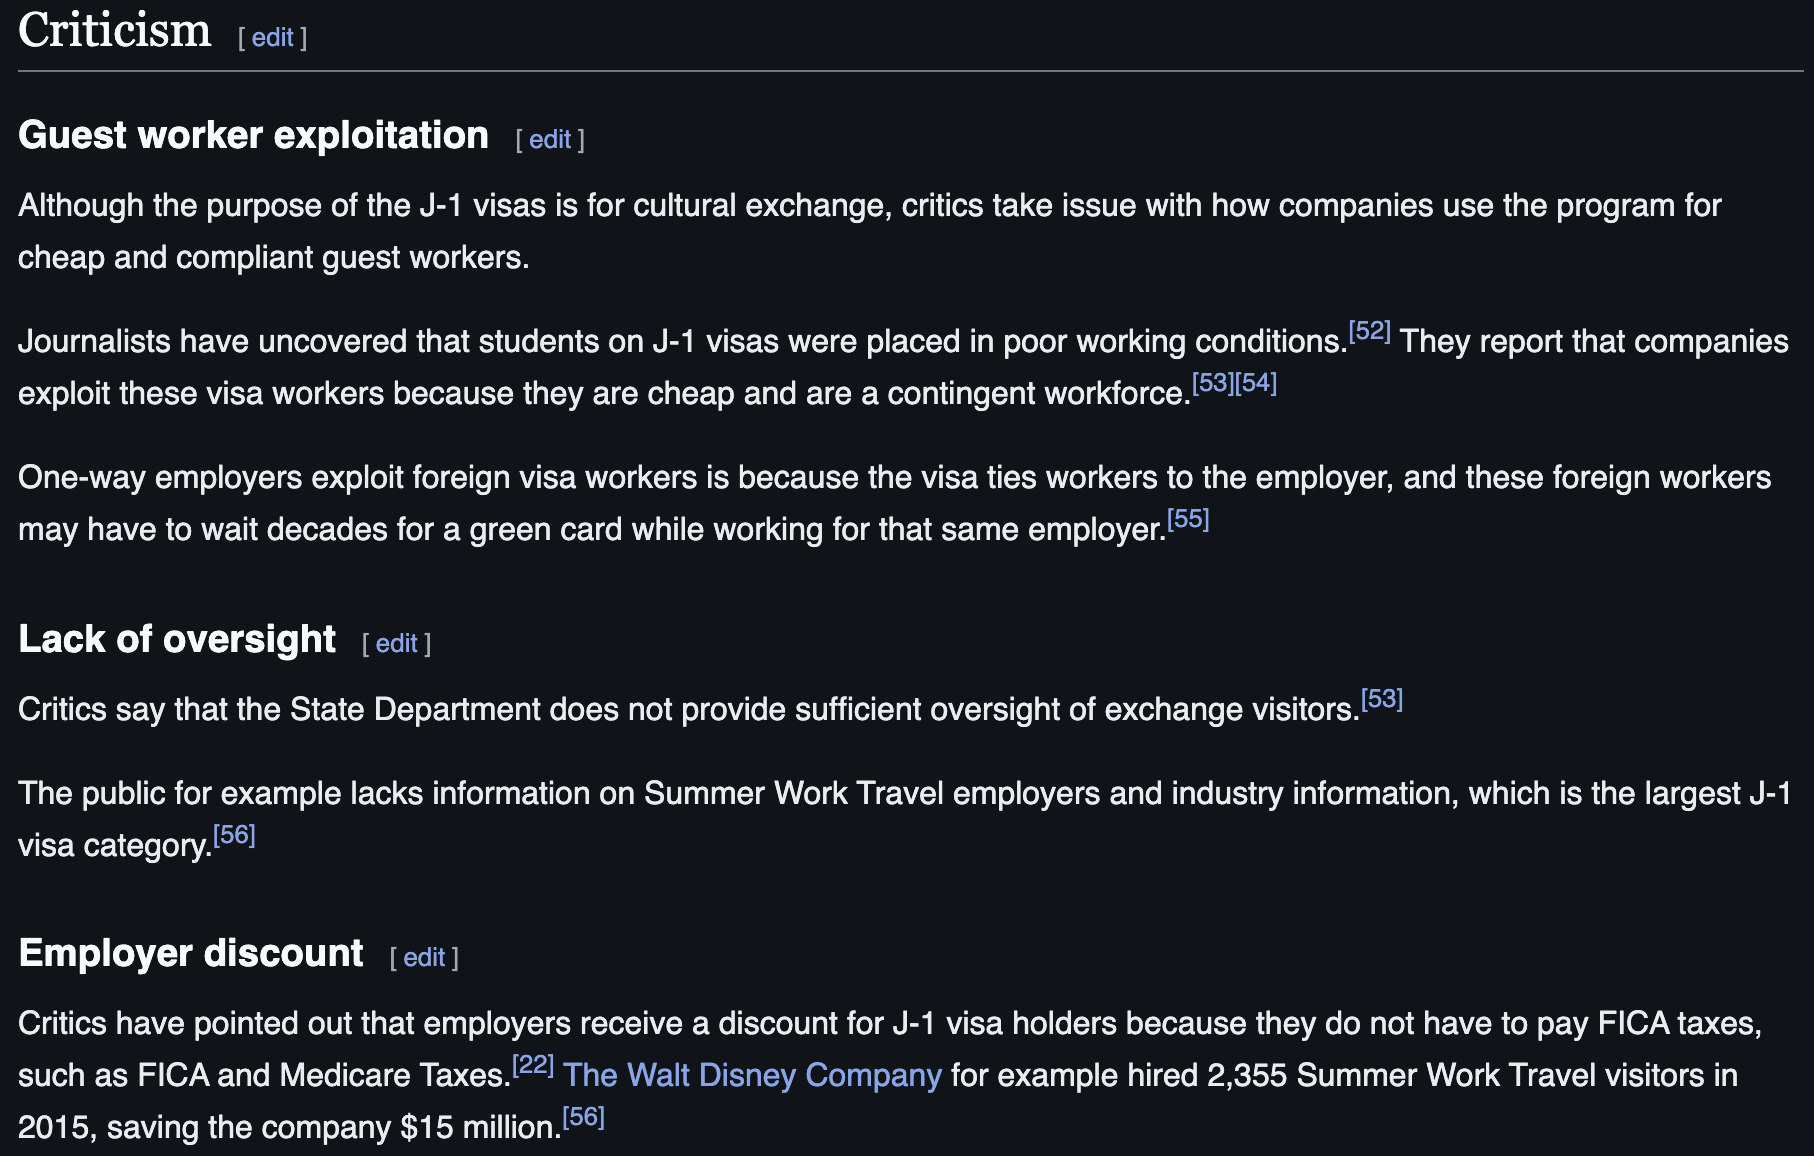The height and width of the screenshot is (1156, 1814).
Task: Click the words 'One-way employers exploit'
Action: coord(210,478)
